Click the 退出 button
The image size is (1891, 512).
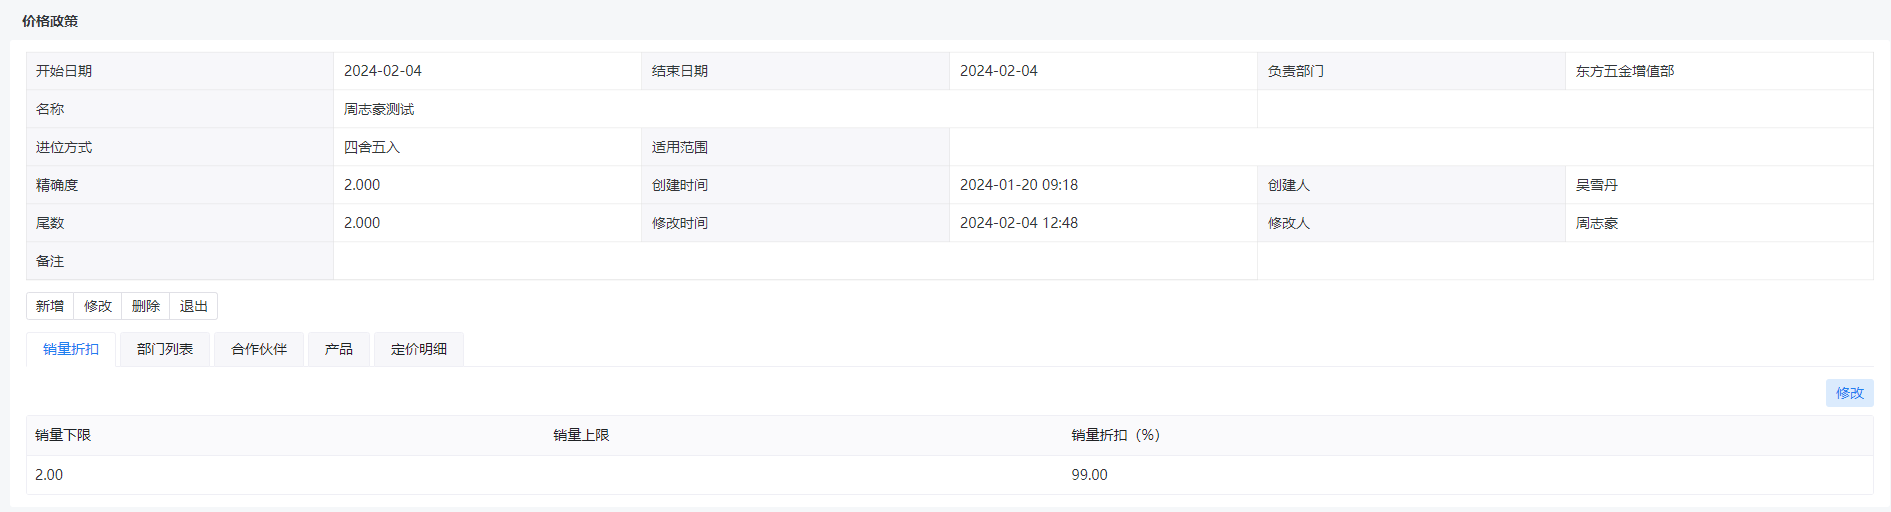[x=194, y=306]
